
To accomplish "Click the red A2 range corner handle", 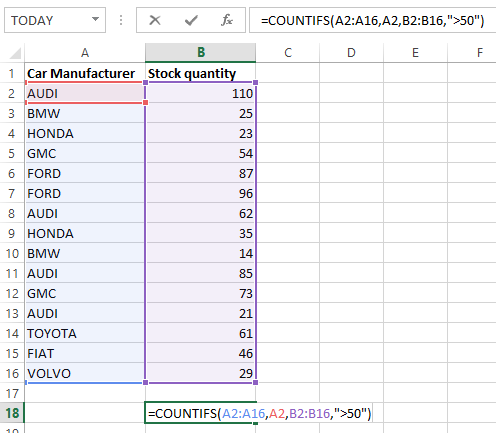I will 145,103.
